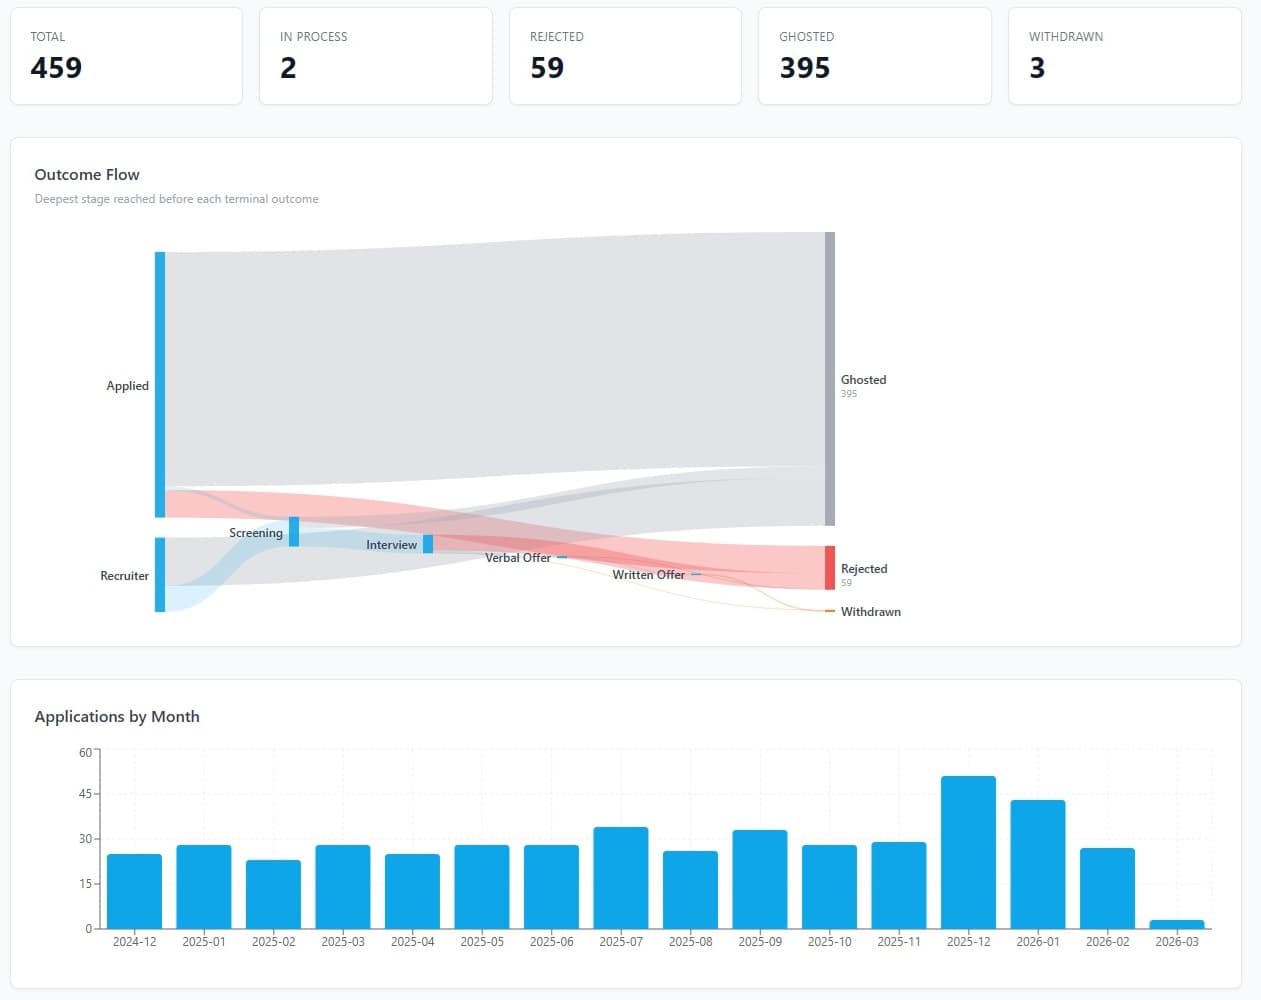This screenshot has width=1261, height=1000.
Task: Click the Ghosted outcome label
Action: [863, 379]
